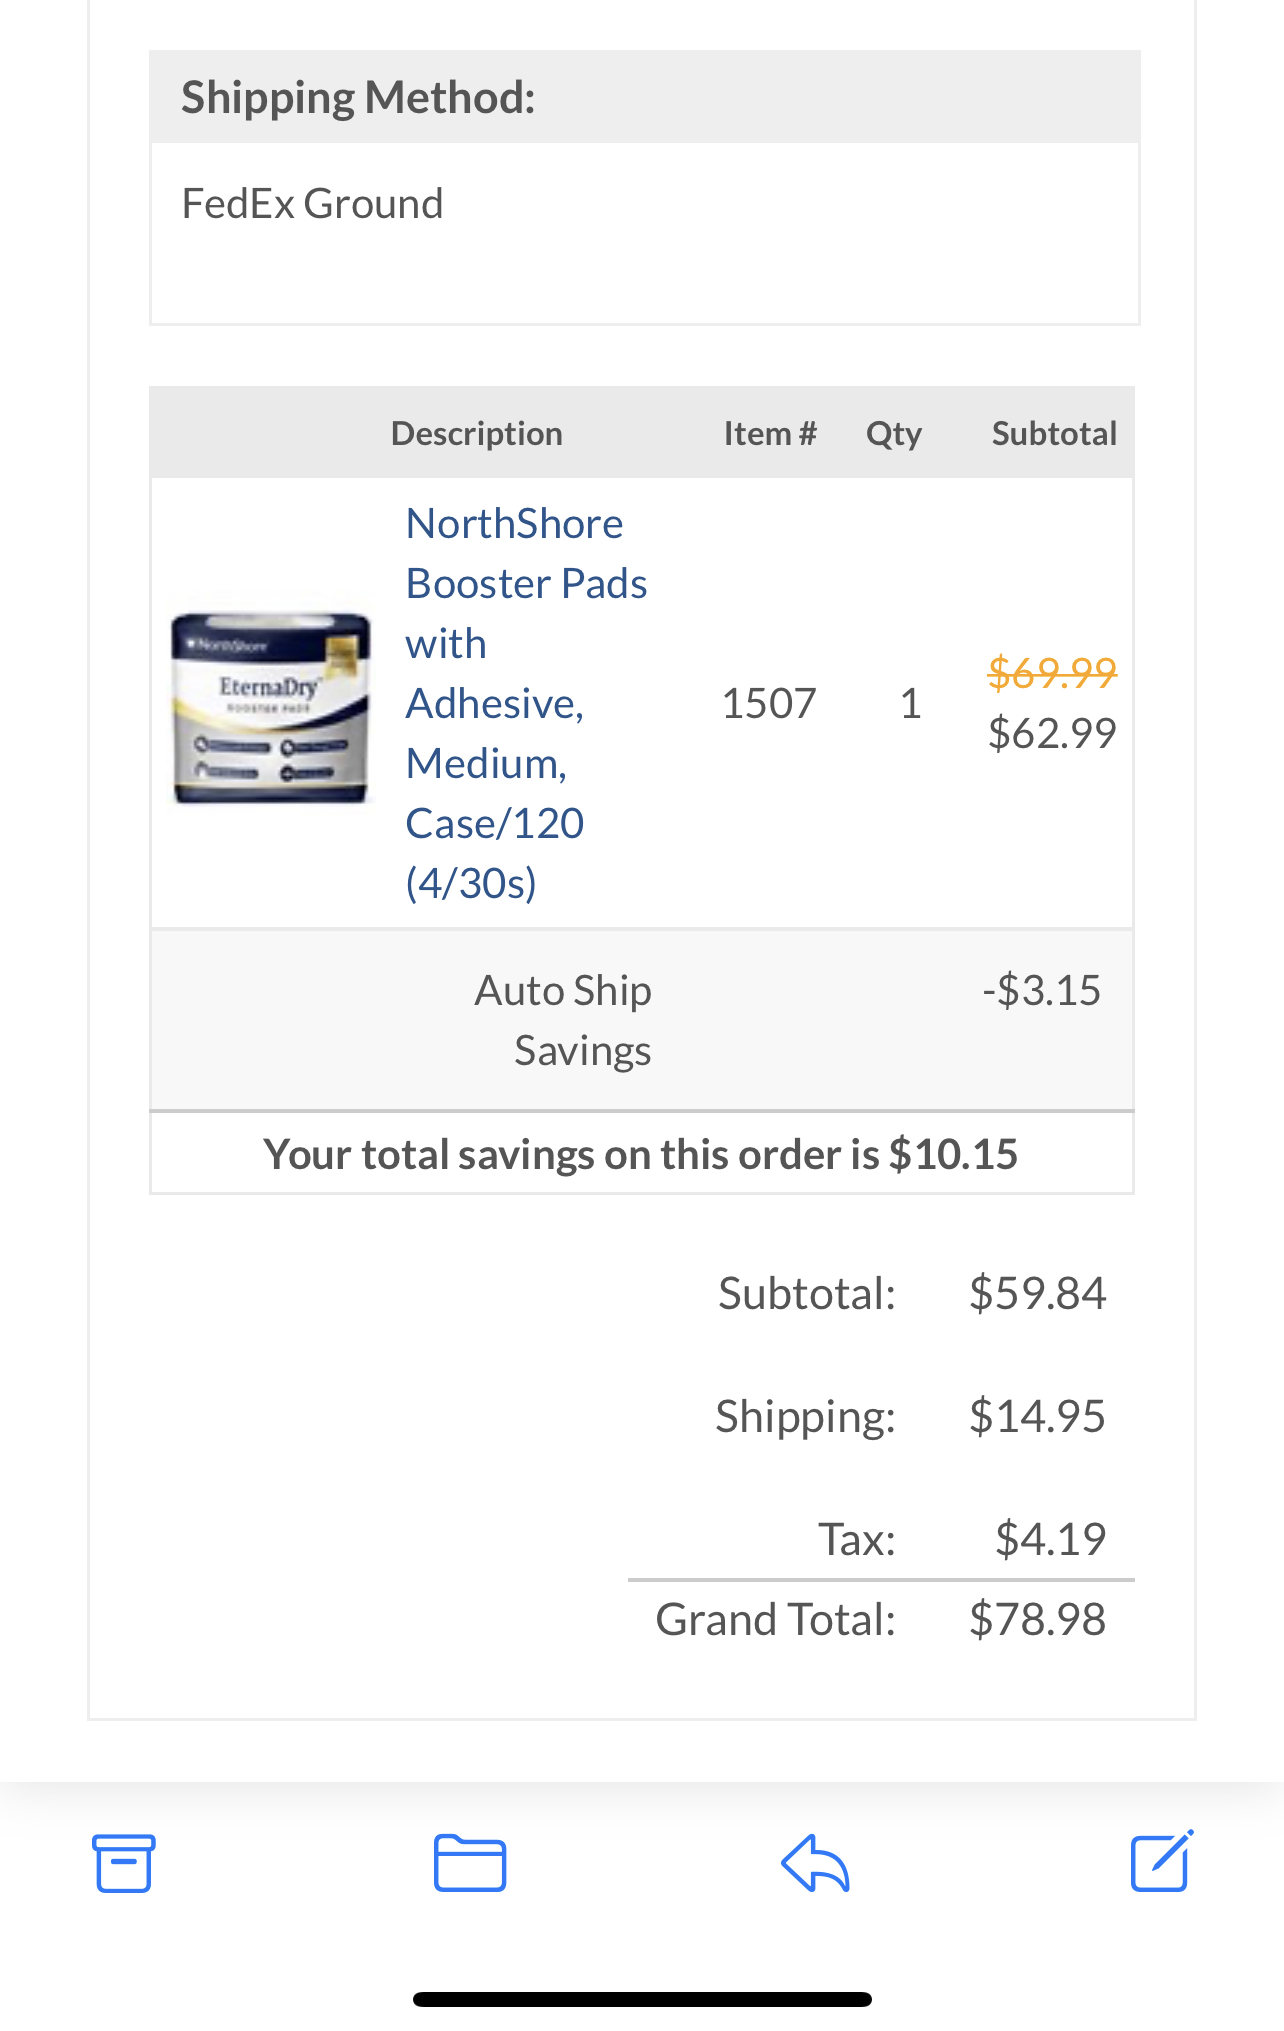Tap the discounted $62.99 price
This screenshot has width=1284, height=2031.
click(x=1052, y=733)
